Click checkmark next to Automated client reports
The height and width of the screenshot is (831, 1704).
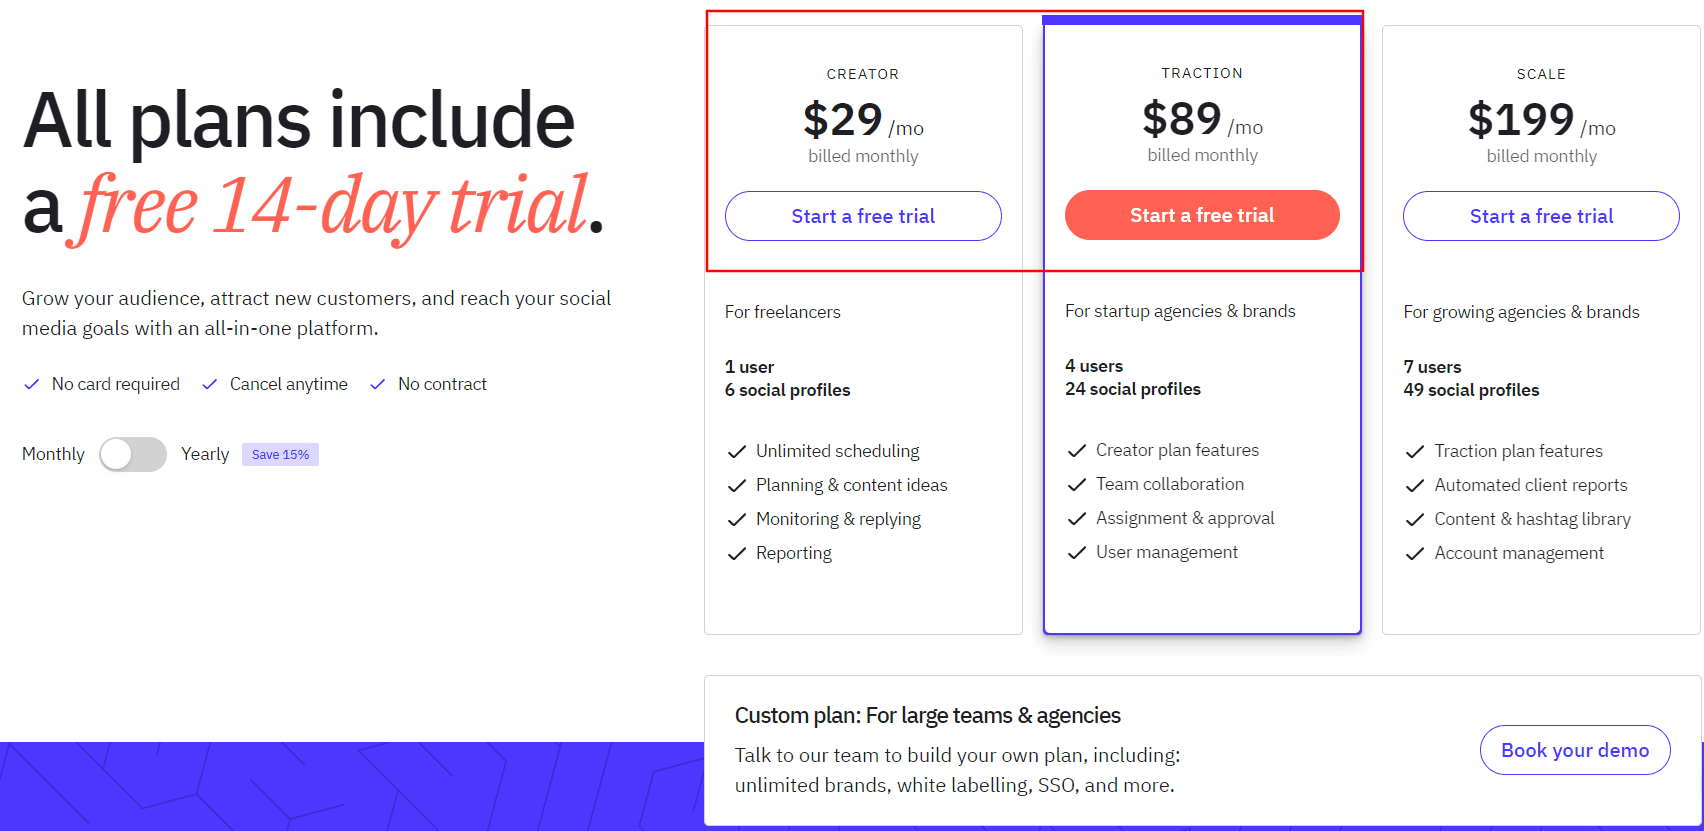pos(1415,486)
